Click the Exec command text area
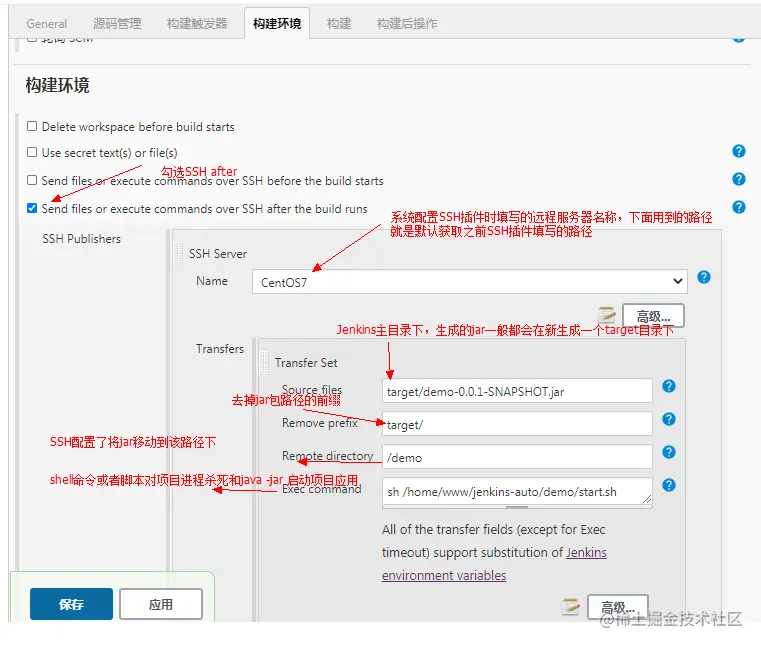The image size is (761, 647). pyautogui.click(x=517, y=492)
